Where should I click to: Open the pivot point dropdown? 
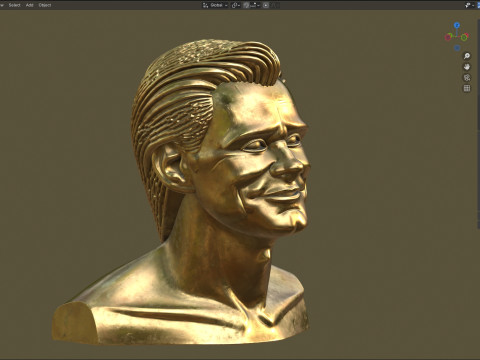click(x=236, y=5)
